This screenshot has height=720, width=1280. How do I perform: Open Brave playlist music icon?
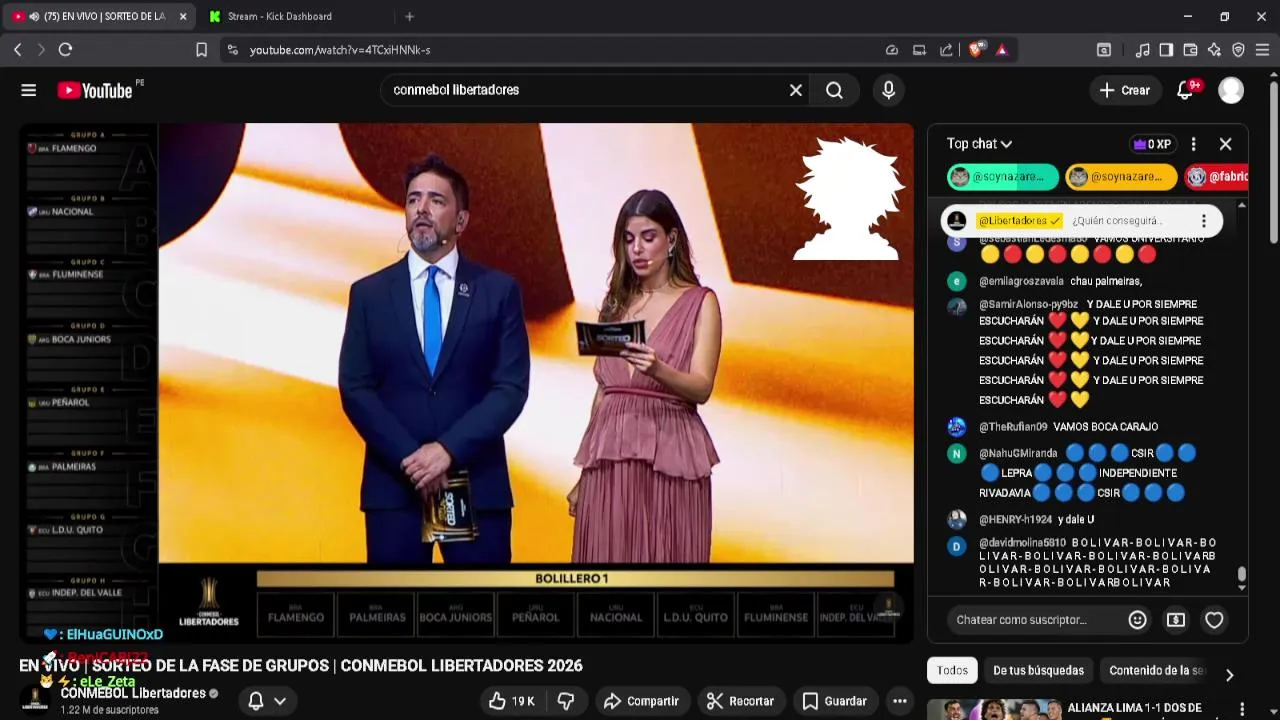1142,50
